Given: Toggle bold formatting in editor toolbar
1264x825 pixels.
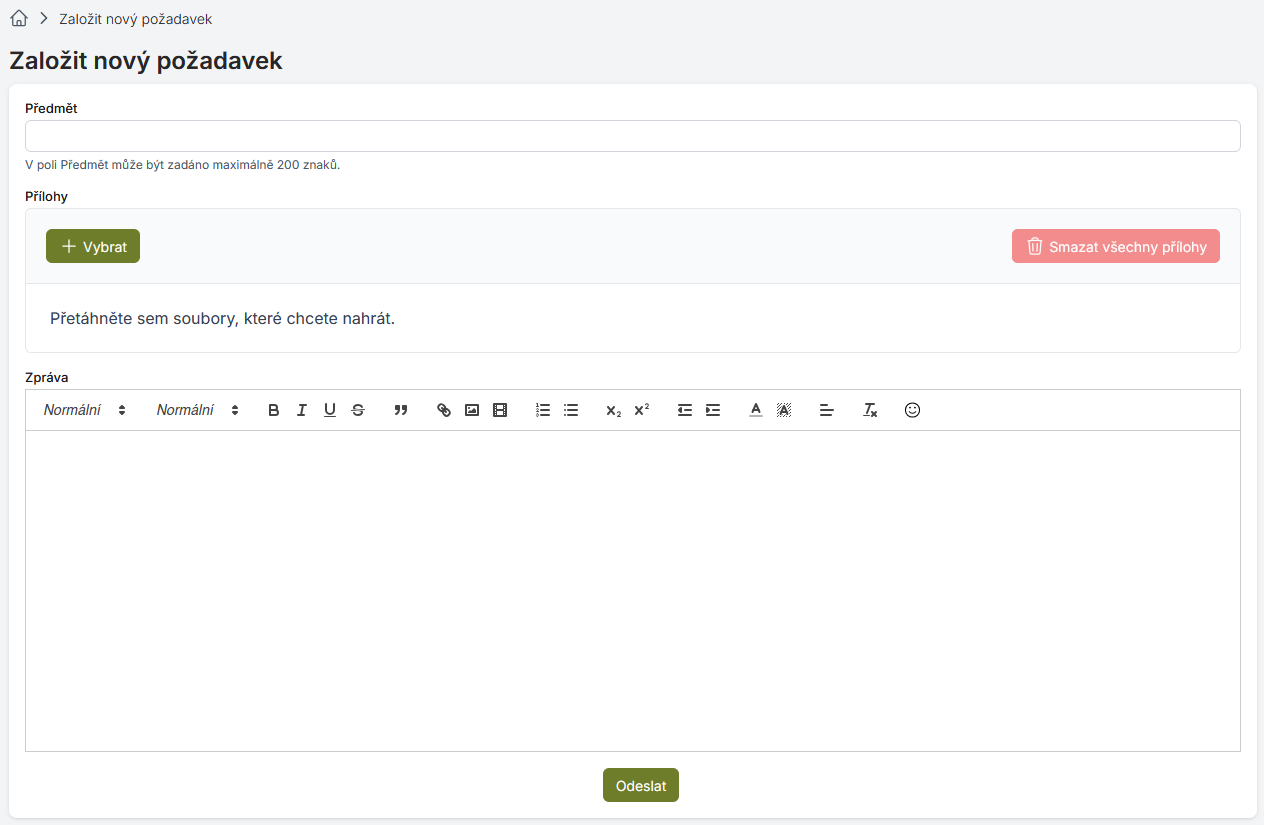Looking at the screenshot, I should 274,410.
